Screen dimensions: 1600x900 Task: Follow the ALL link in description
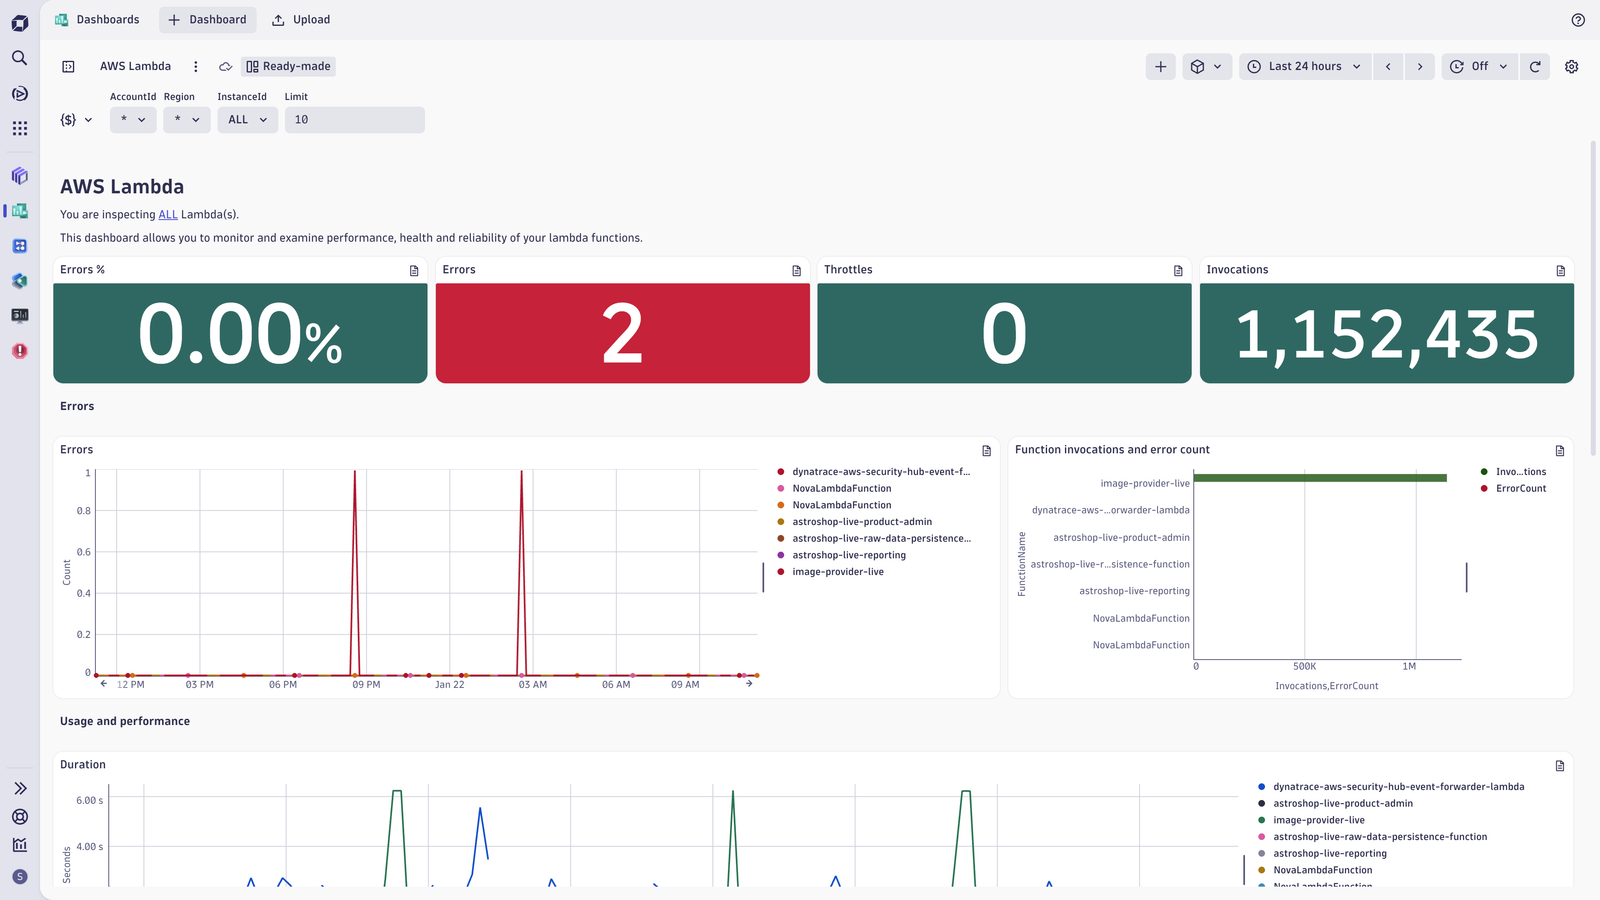pos(168,215)
